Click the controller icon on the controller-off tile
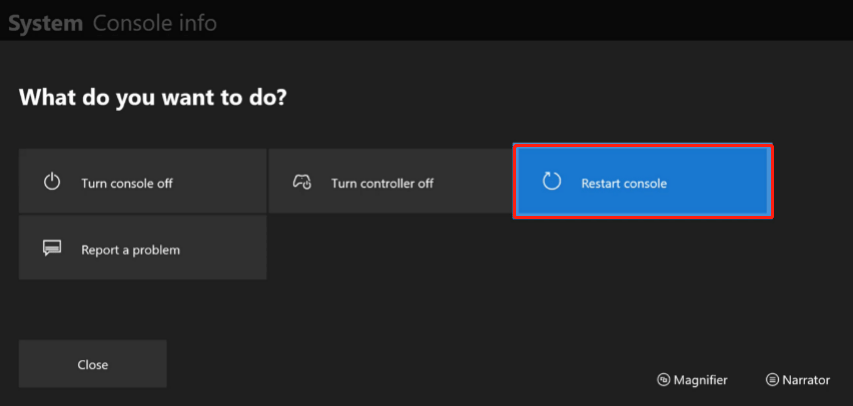This screenshot has width=853, height=406. tap(302, 182)
